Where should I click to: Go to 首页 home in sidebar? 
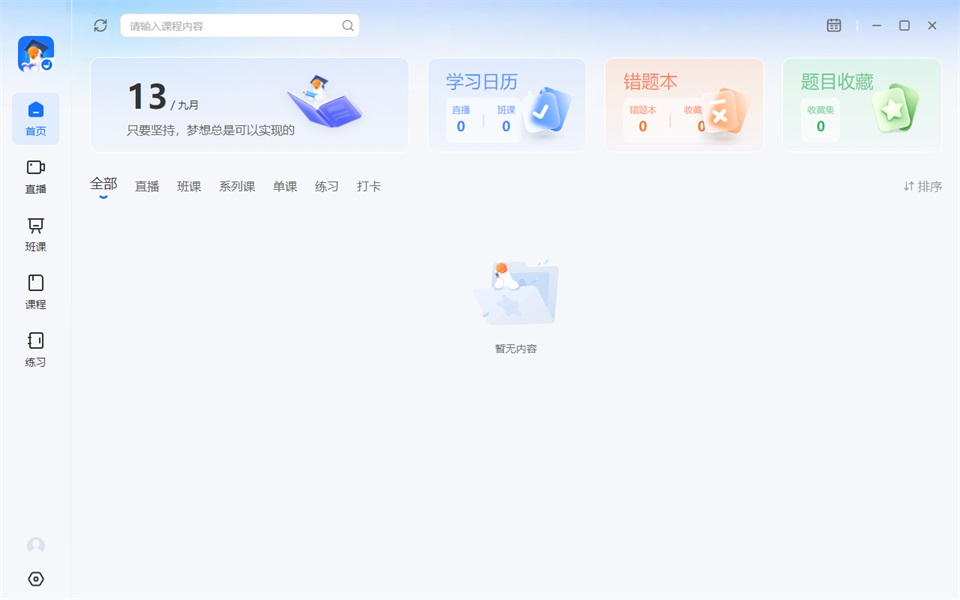tap(36, 119)
